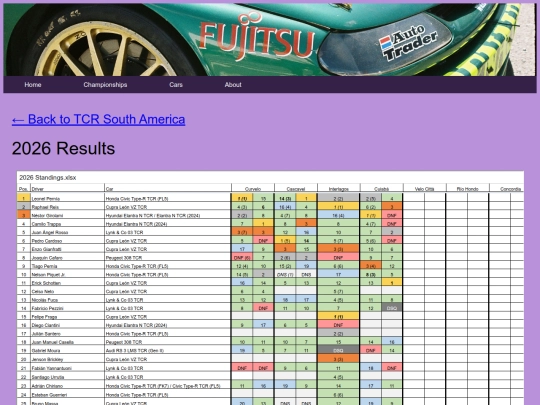Image resolution: width=540 pixels, height=405 pixels.
Task: Open the Championships menu item
Action: [x=105, y=85]
